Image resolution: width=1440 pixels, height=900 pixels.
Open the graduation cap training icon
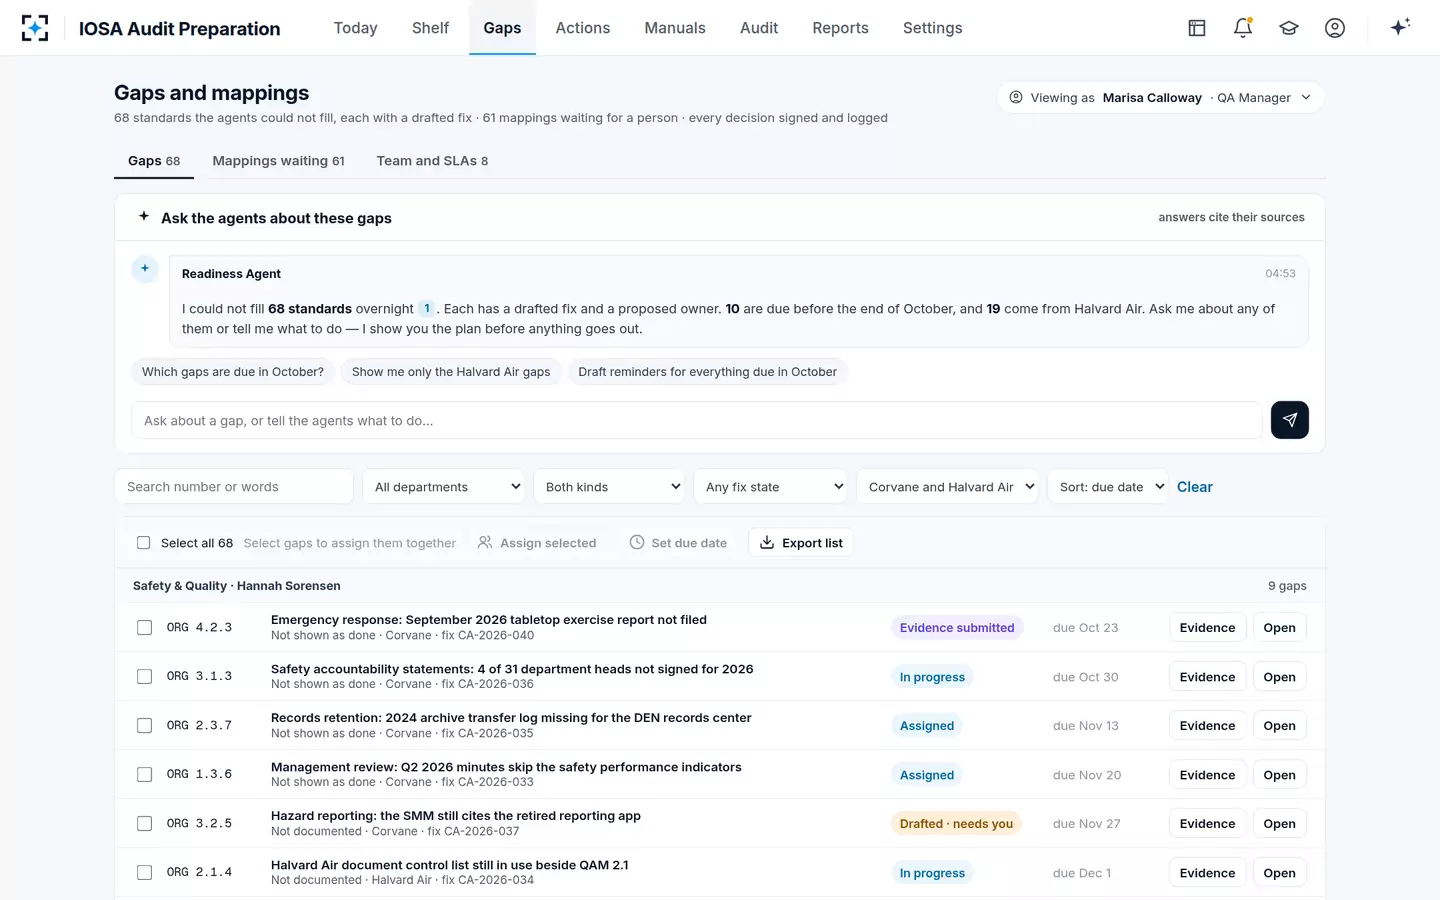pos(1289,28)
